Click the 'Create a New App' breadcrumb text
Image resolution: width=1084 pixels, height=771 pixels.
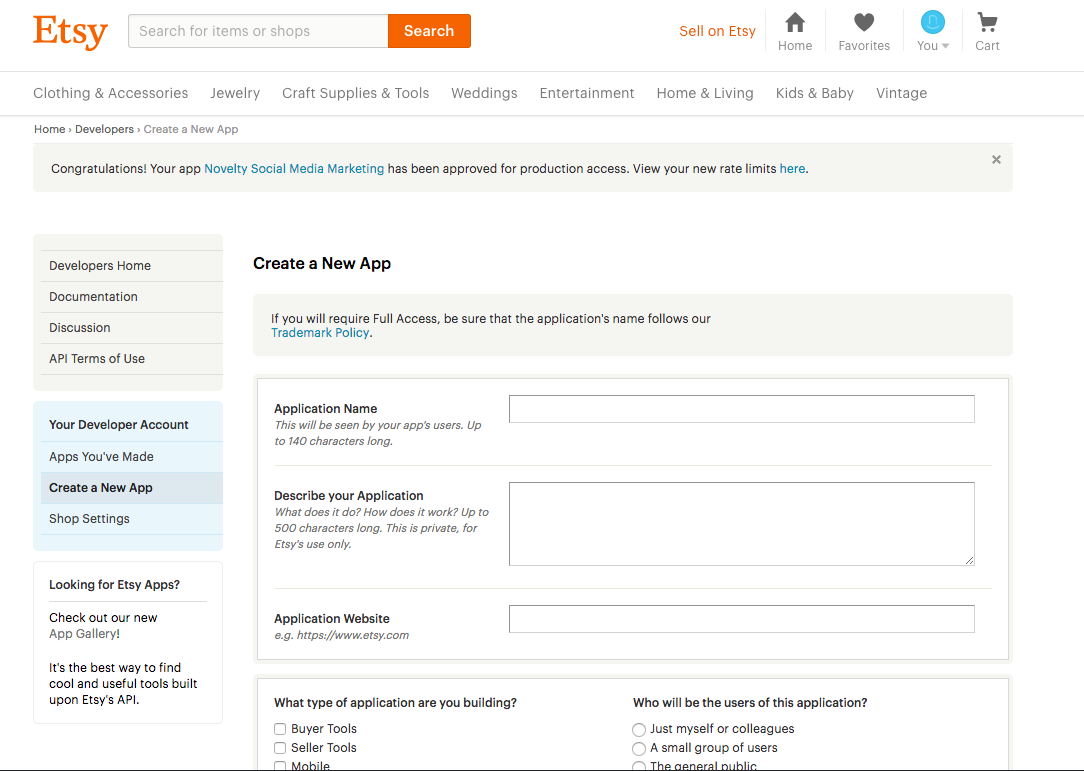pyautogui.click(x=191, y=129)
